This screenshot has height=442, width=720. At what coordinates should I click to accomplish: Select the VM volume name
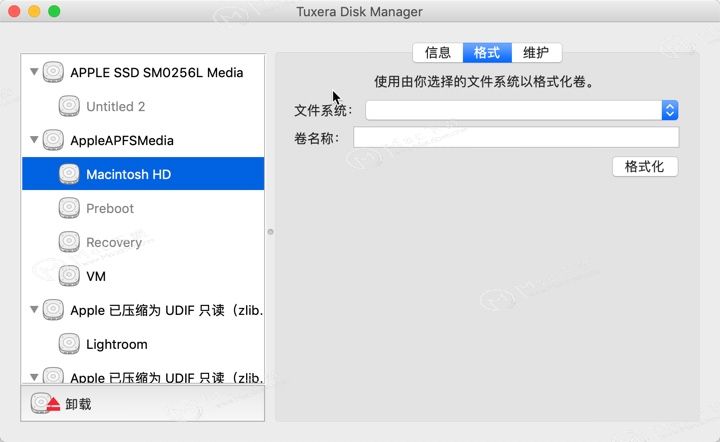(96, 276)
